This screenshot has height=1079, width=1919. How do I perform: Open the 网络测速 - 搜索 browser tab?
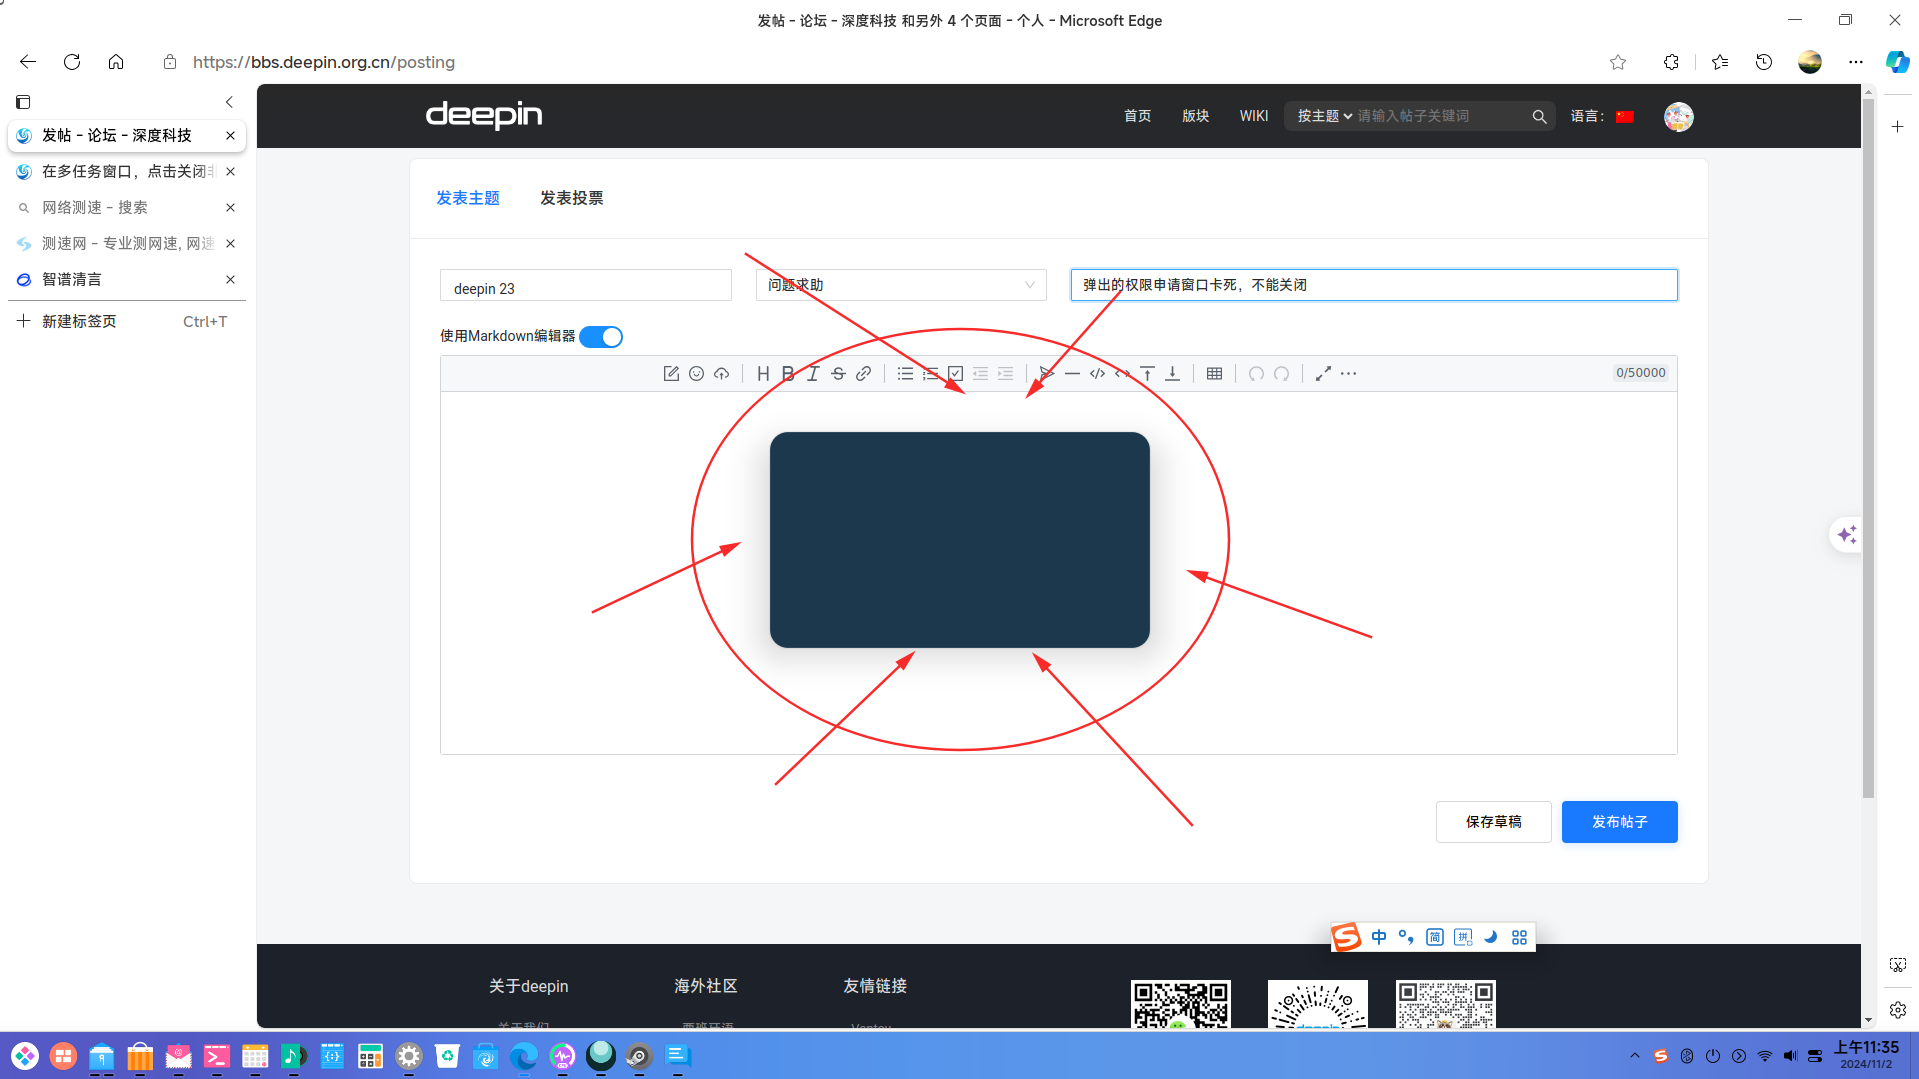(126, 208)
